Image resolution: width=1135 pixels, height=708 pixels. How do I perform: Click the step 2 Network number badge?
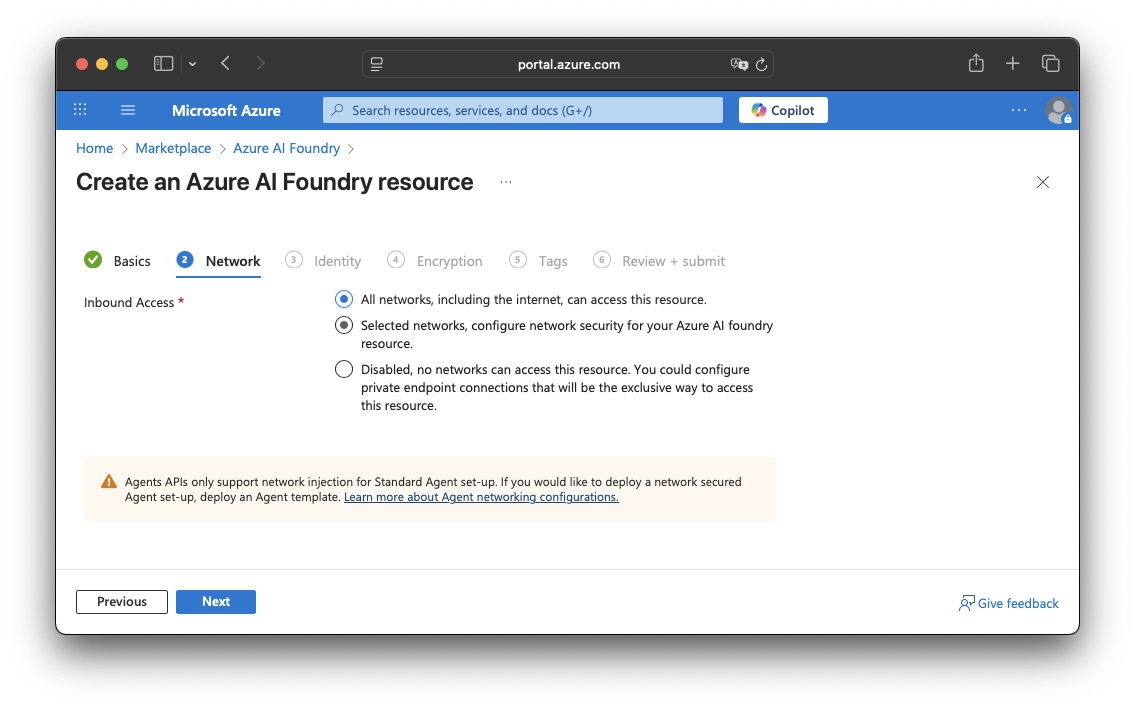pyautogui.click(x=185, y=259)
